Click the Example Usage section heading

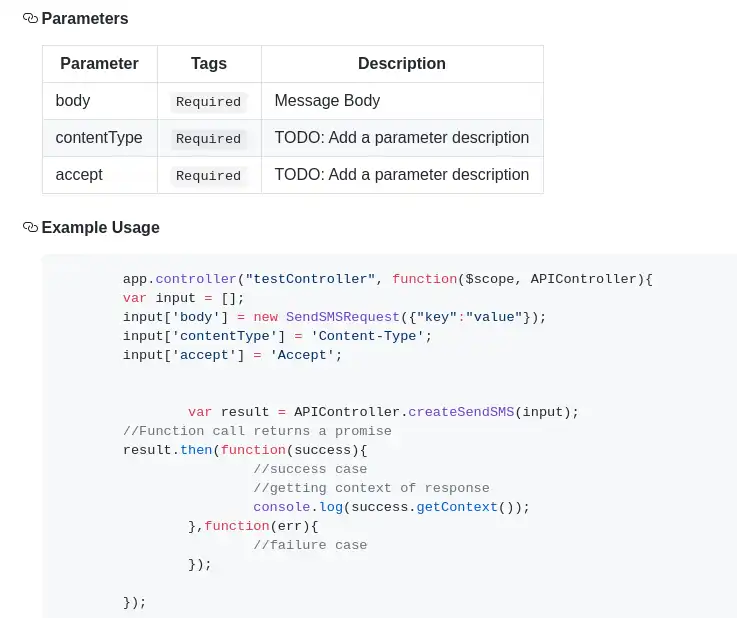(x=100, y=227)
